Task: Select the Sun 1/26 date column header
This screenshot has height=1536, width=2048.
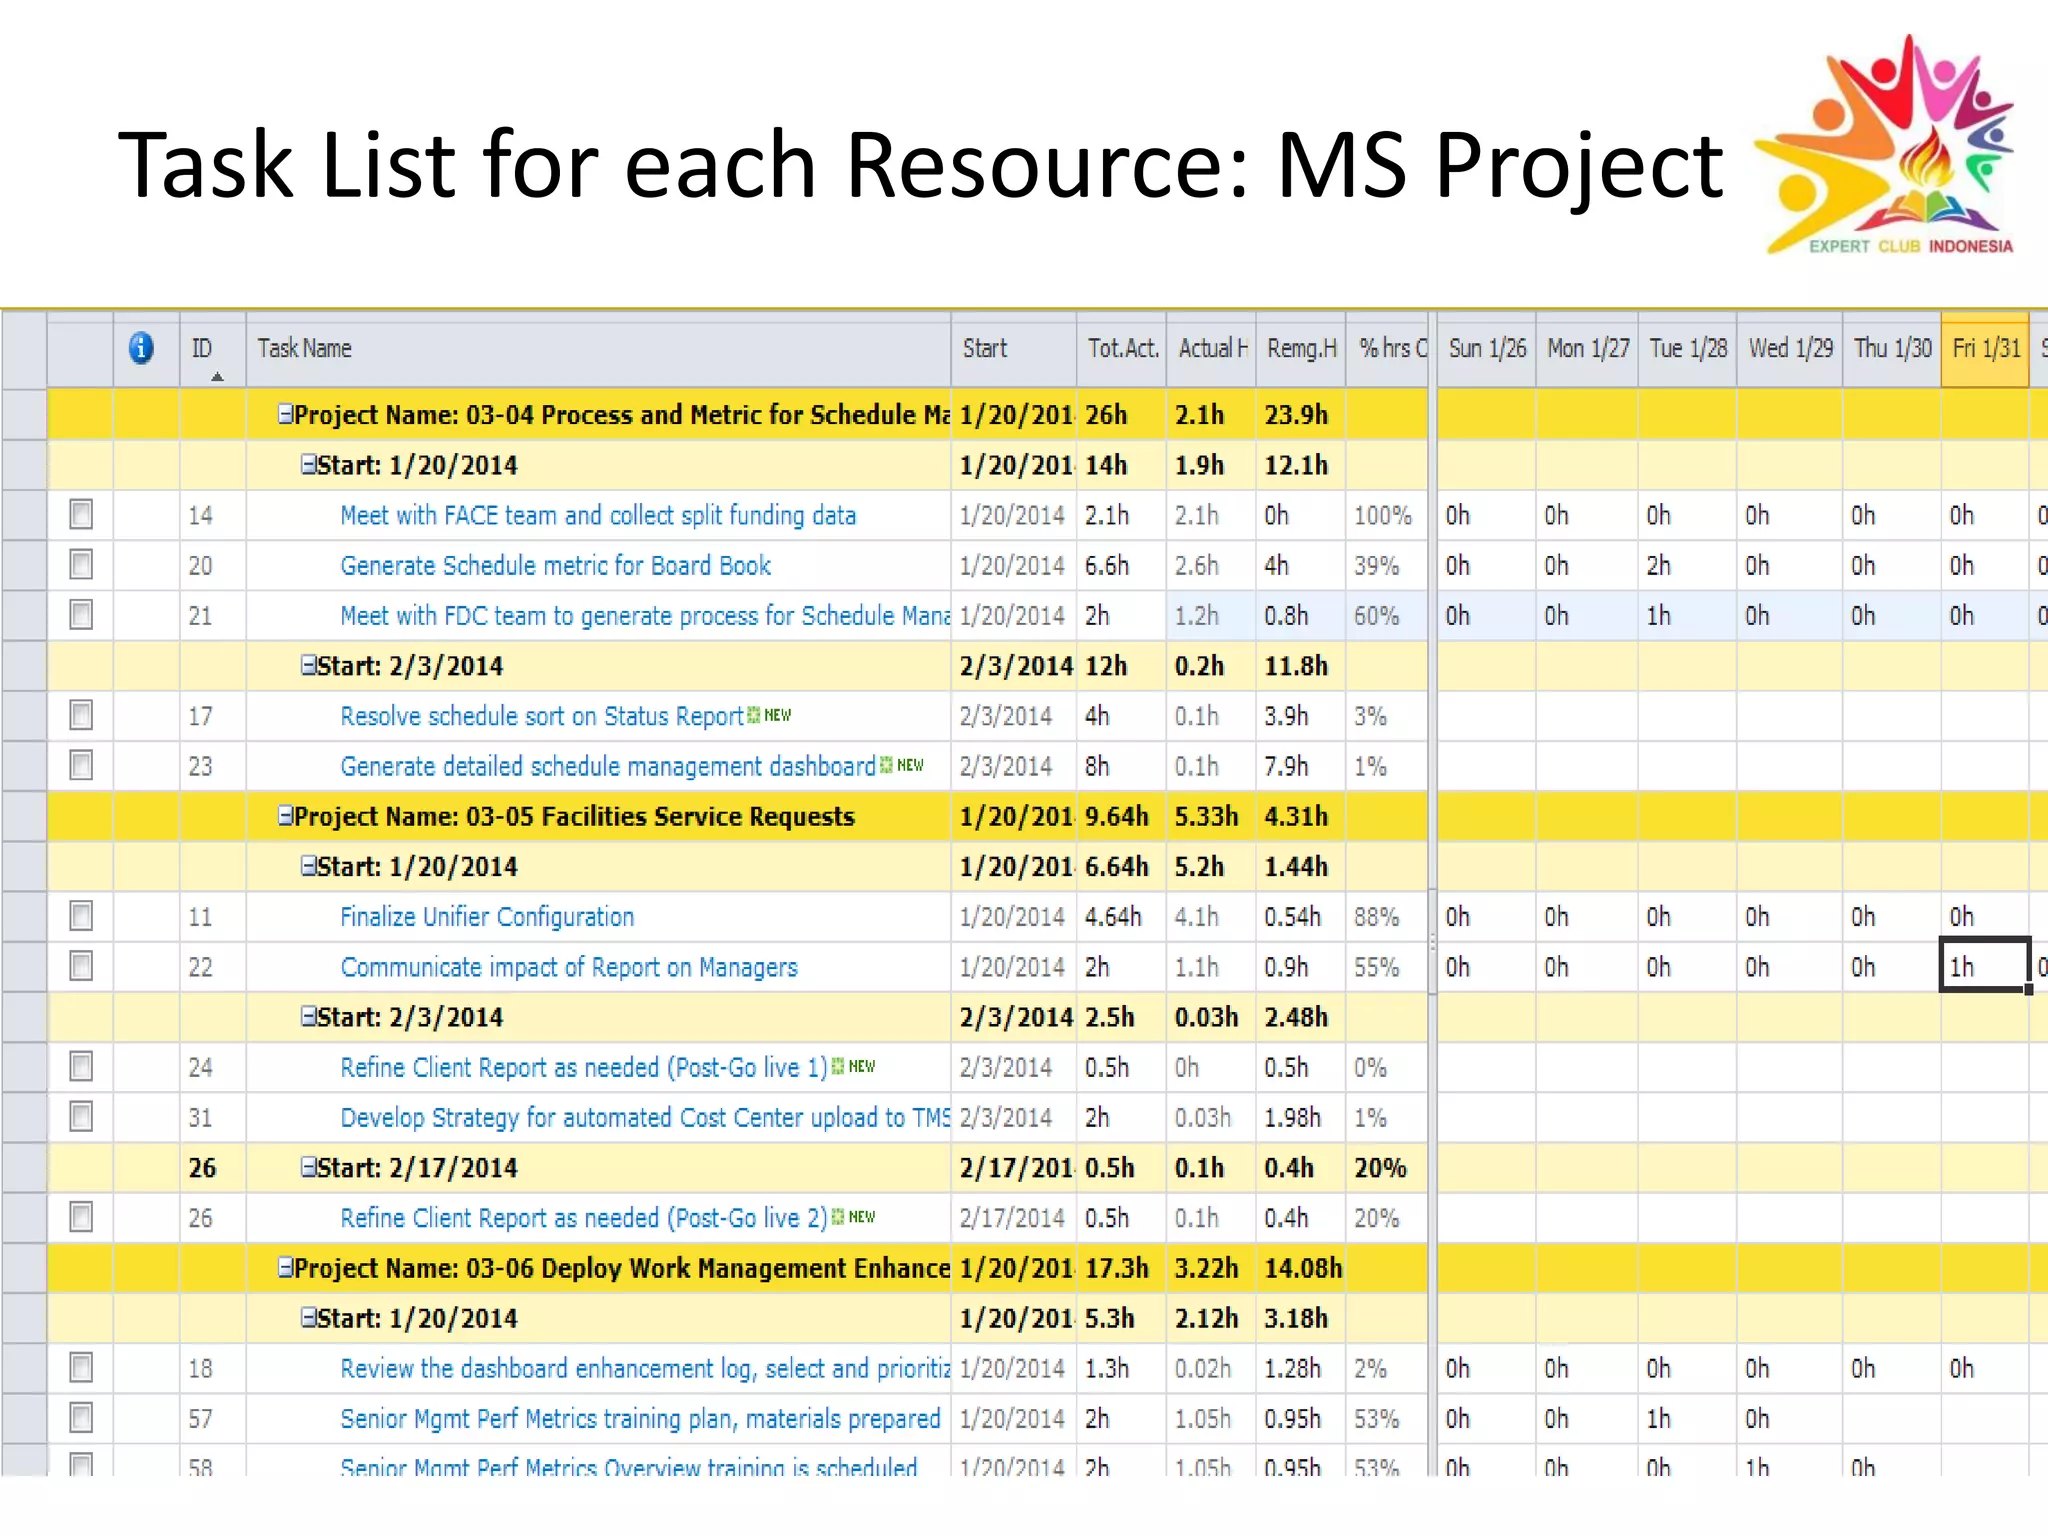Action: pos(1487,349)
